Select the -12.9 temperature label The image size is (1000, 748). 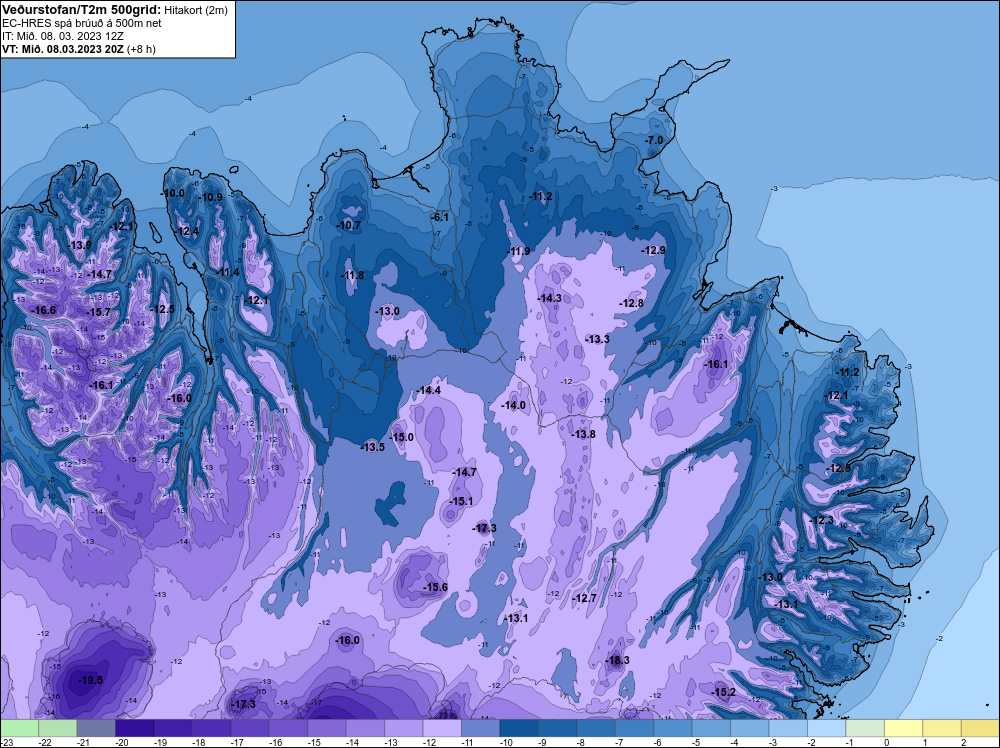click(653, 250)
